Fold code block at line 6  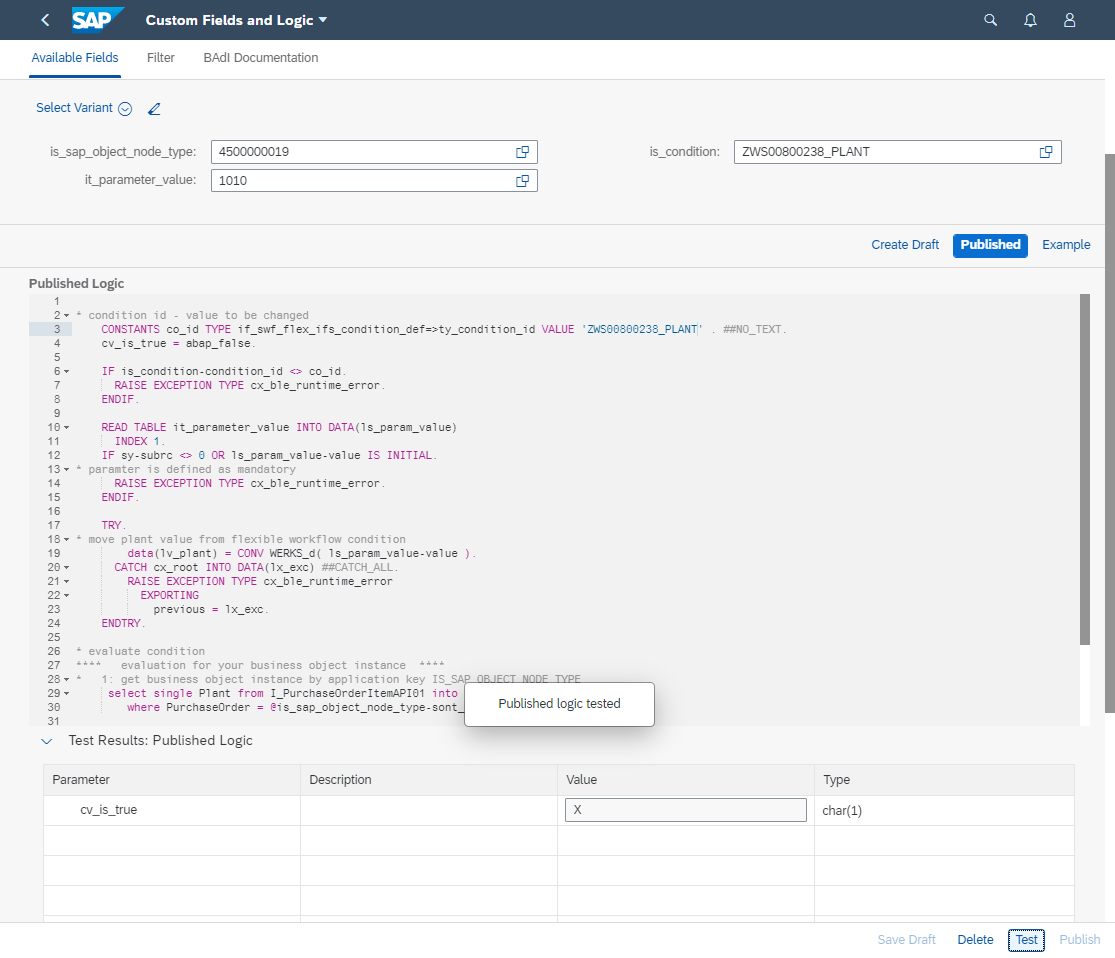click(x=67, y=371)
